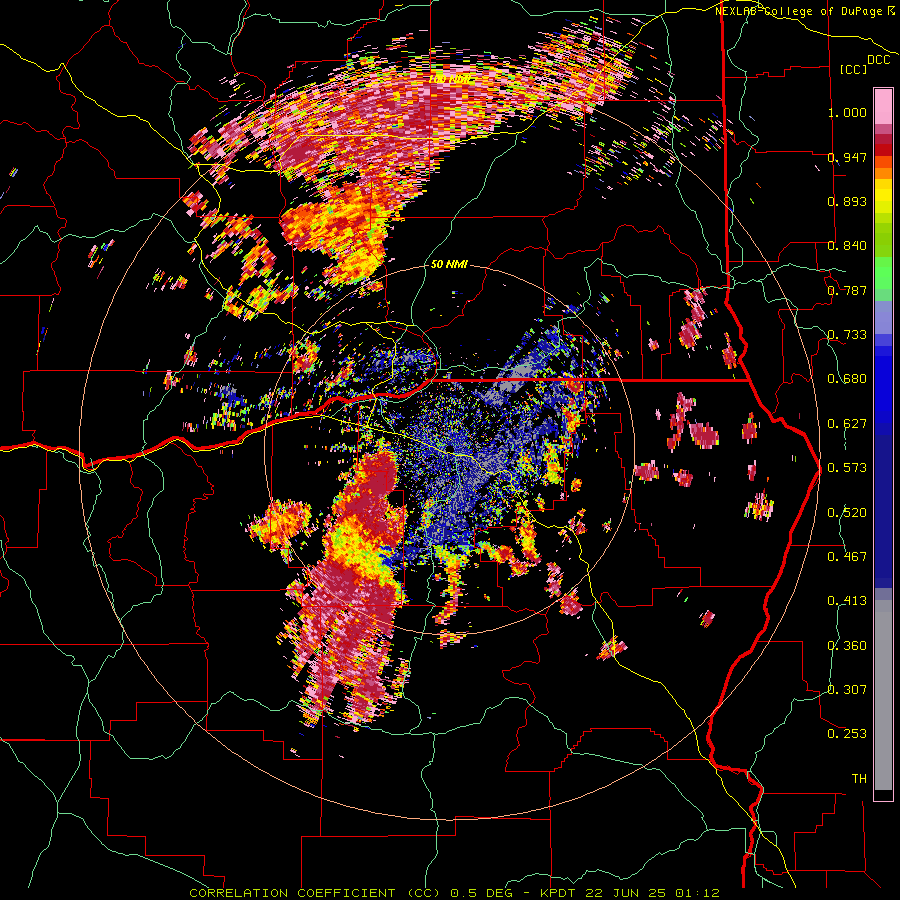Click the 0.573 value on color scale

click(847, 468)
